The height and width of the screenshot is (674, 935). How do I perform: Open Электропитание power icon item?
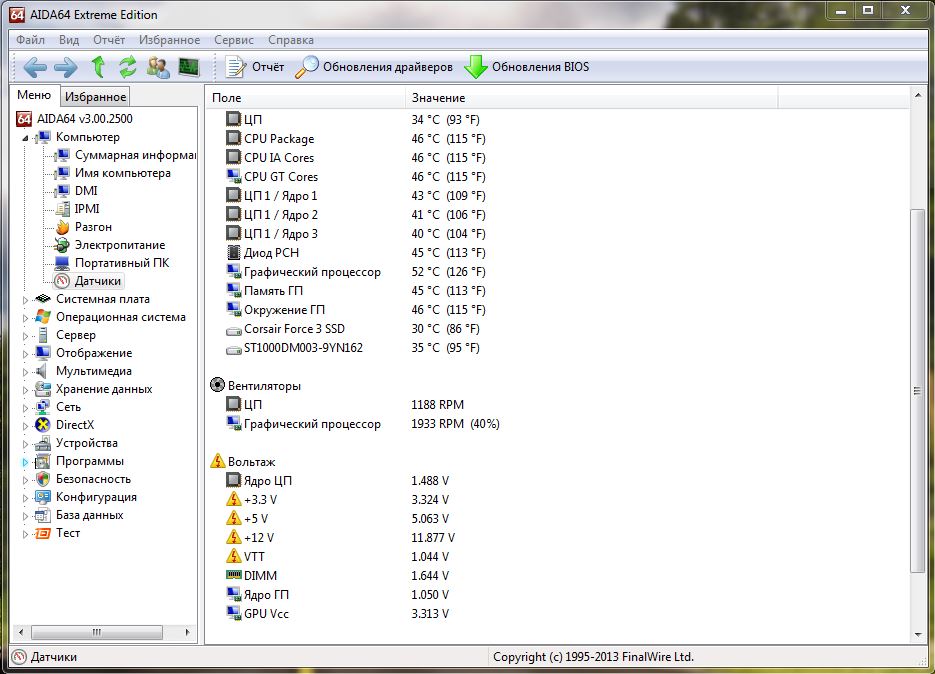pos(62,245)
